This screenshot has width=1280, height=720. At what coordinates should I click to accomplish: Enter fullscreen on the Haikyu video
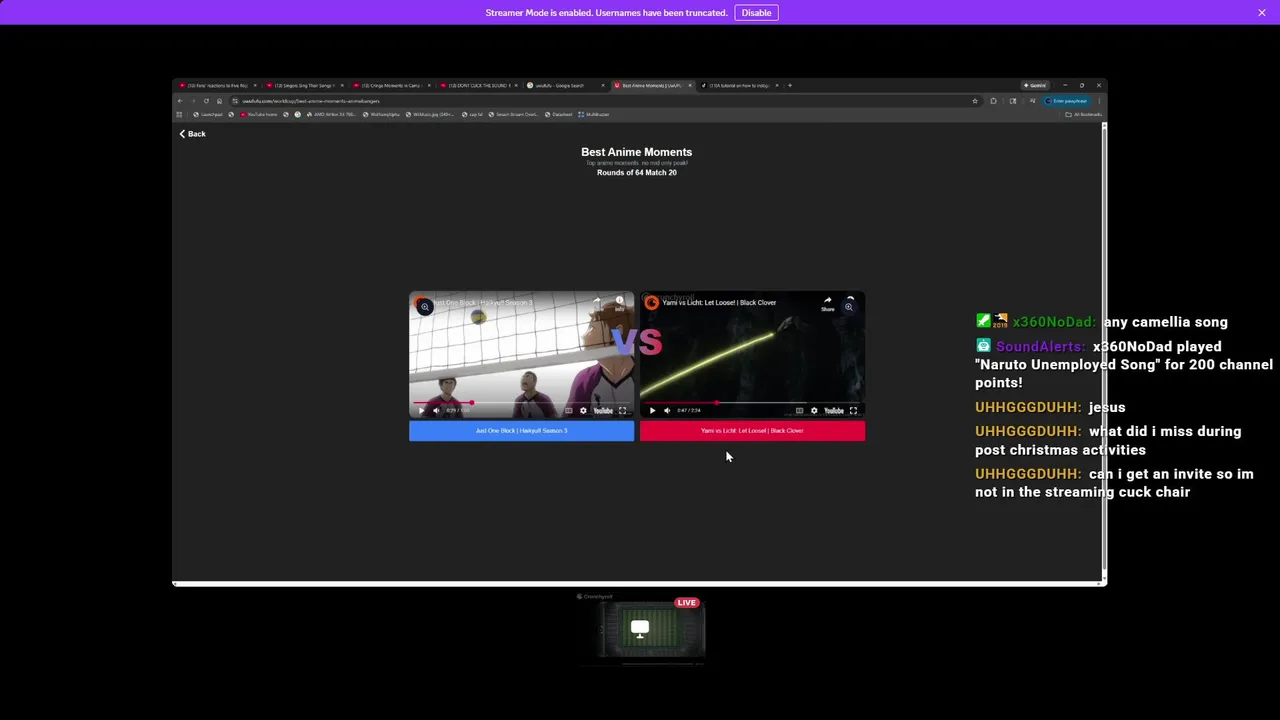pos(622,410)
